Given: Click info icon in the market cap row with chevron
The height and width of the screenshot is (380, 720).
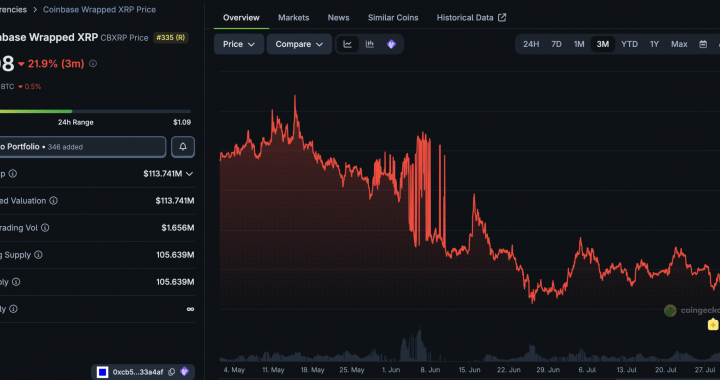Looking at the screenshot, I should click(13, 173).
